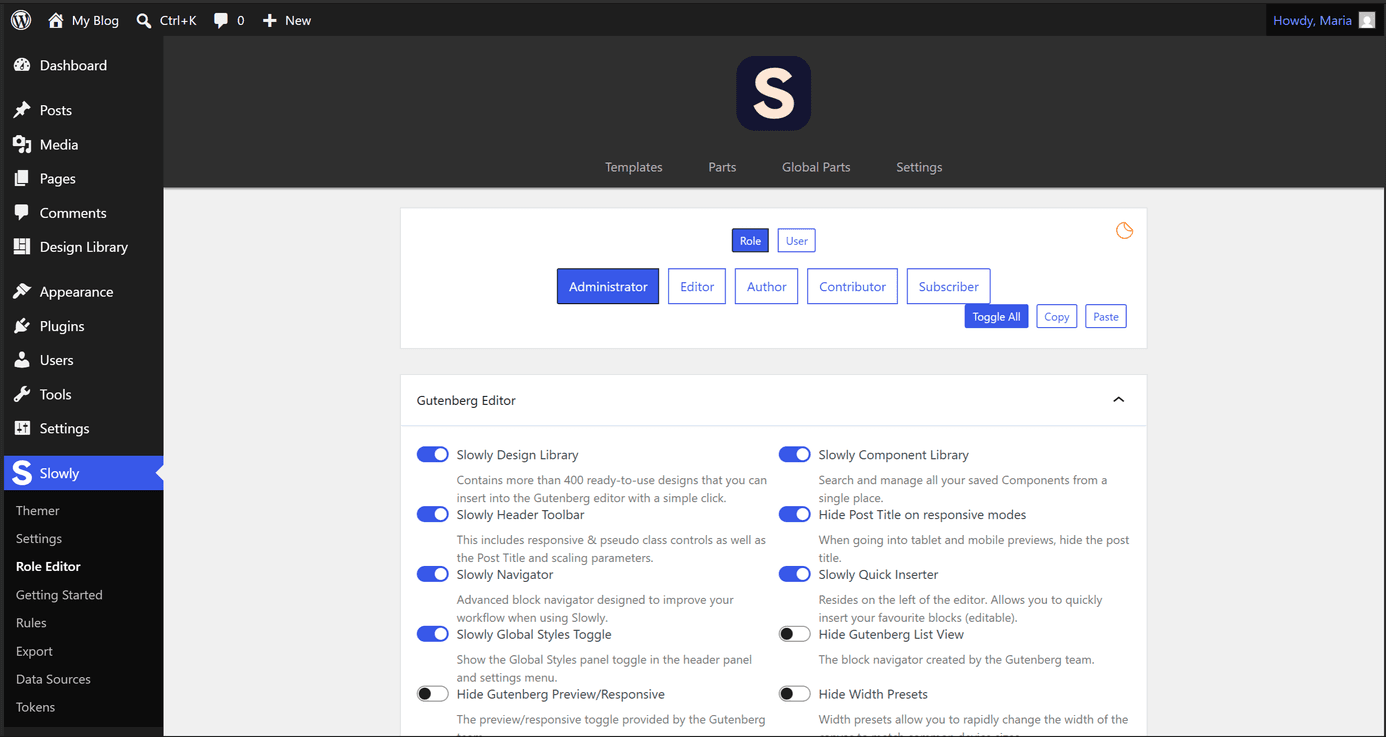This screenshot has width=1386, height=737.
Task: Switch to User mode
Action: 797,241
